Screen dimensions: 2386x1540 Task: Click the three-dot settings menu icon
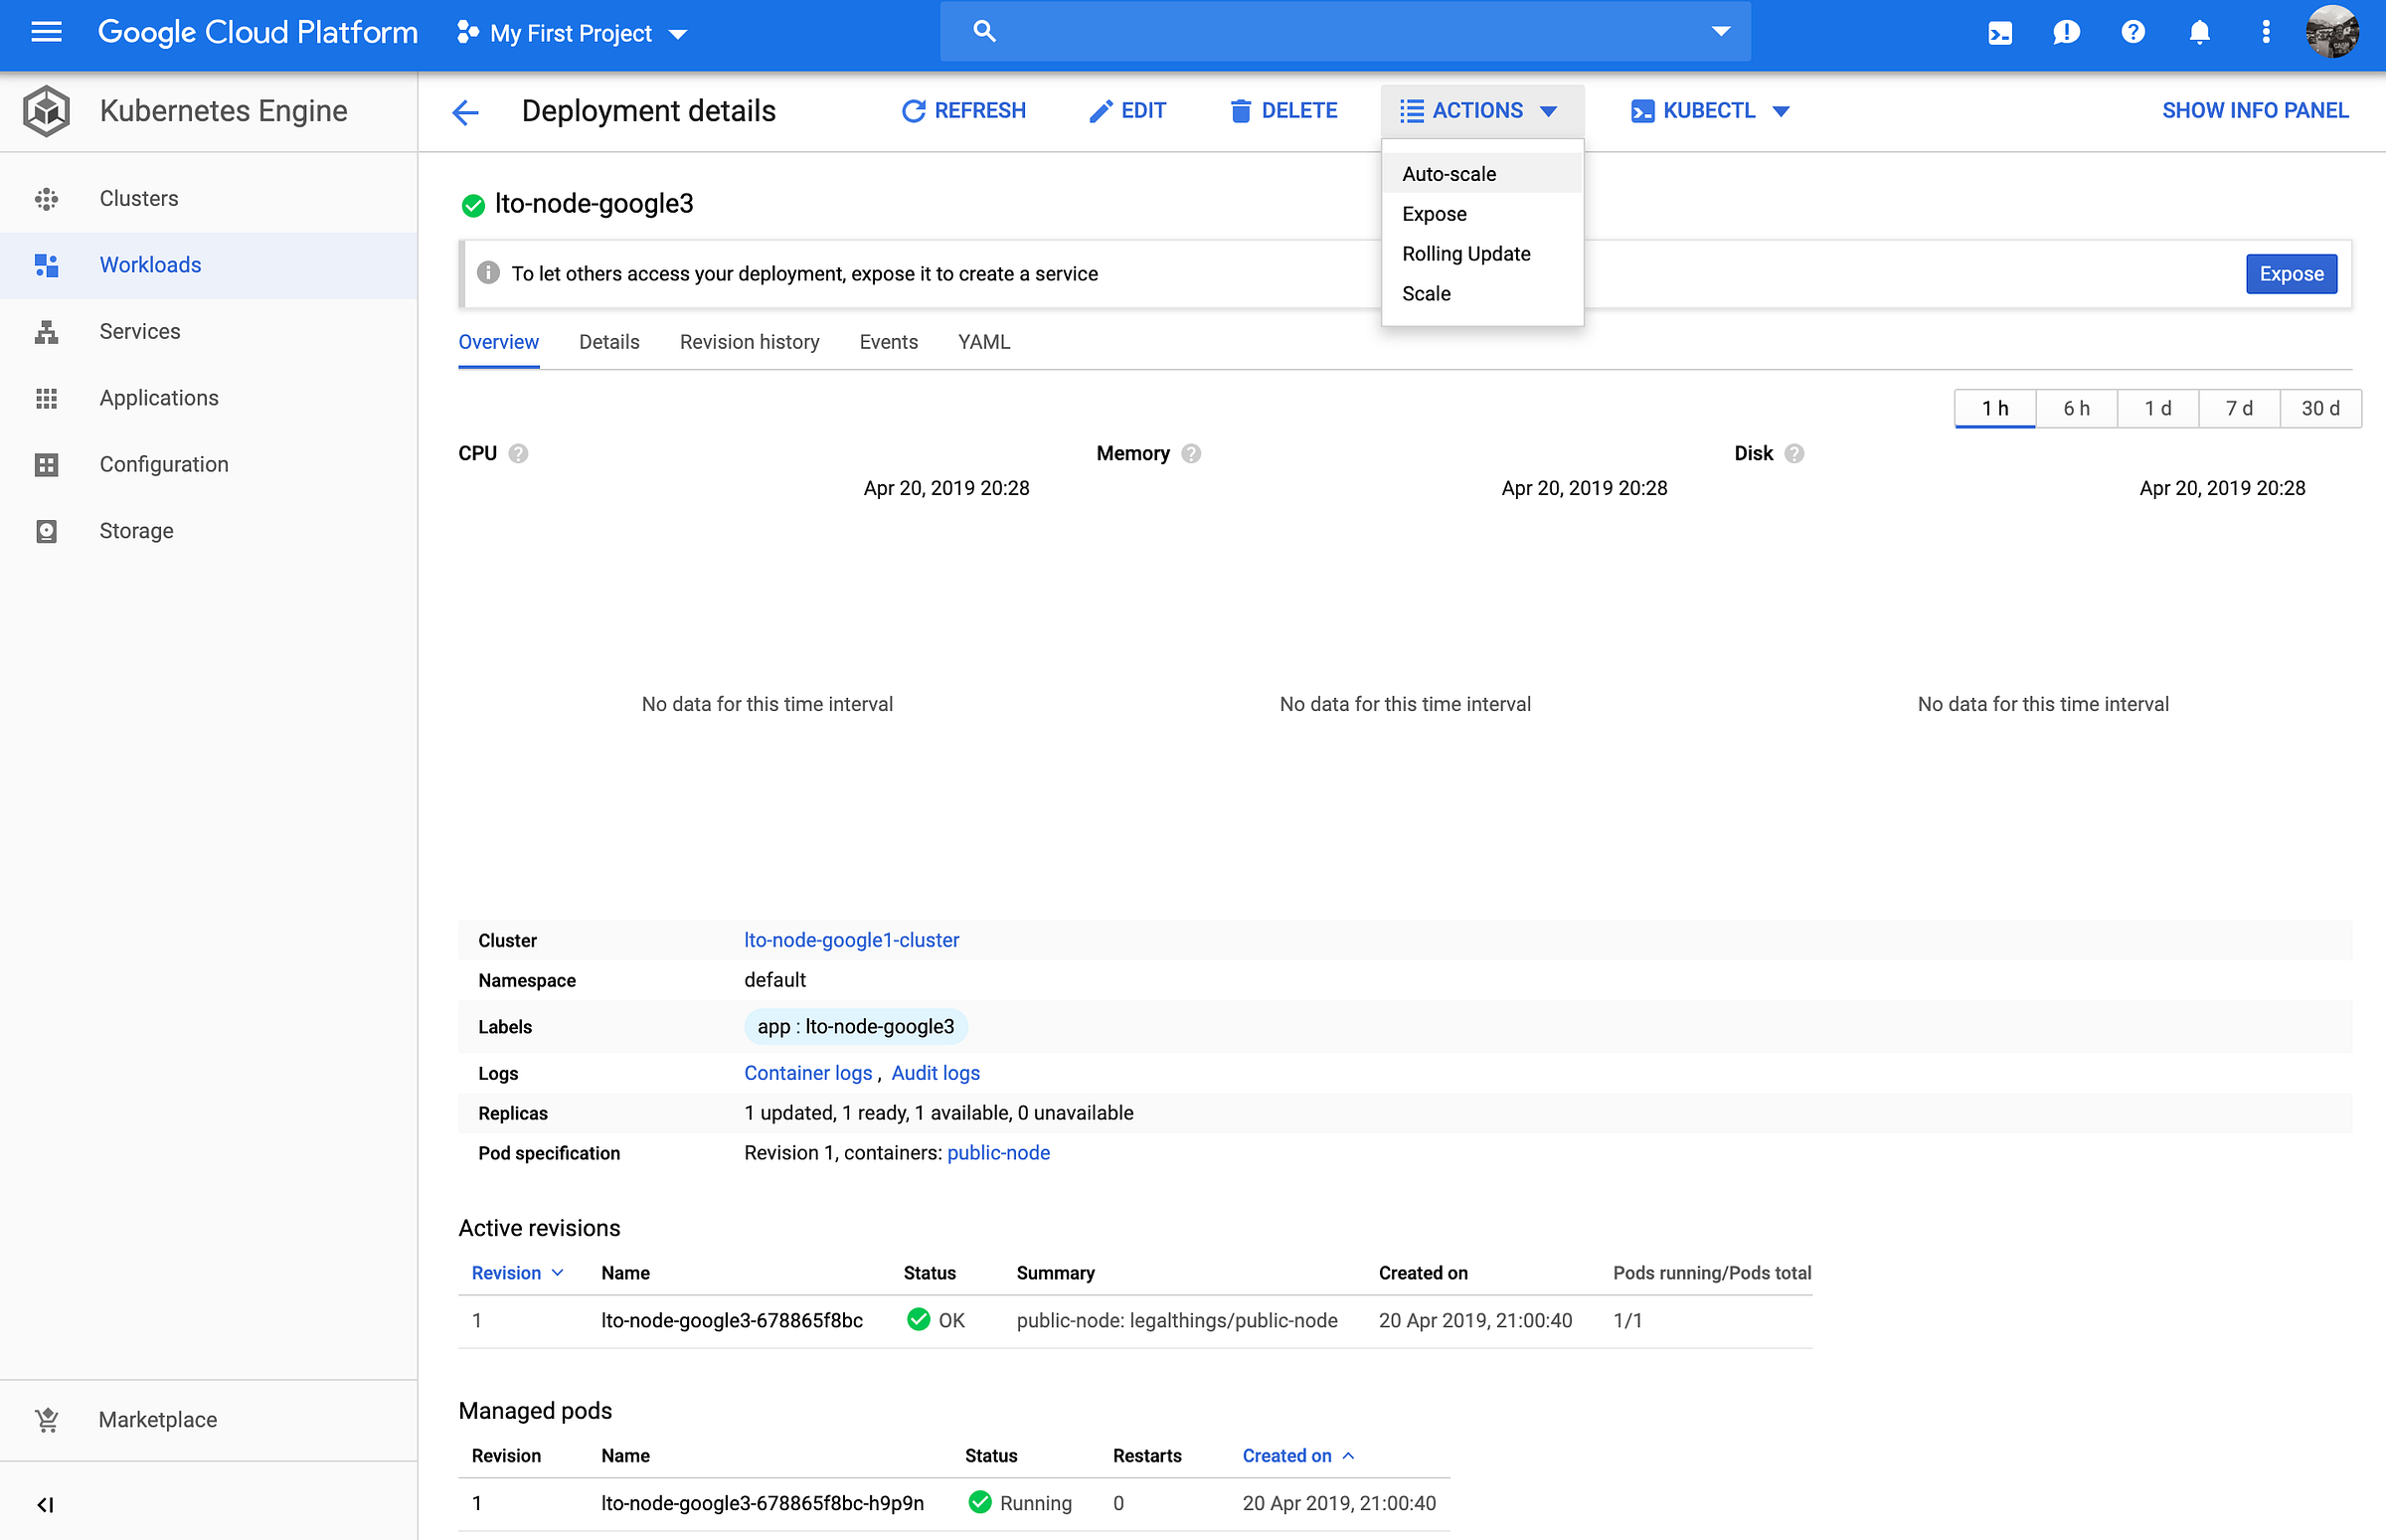tap(2265, 33)
